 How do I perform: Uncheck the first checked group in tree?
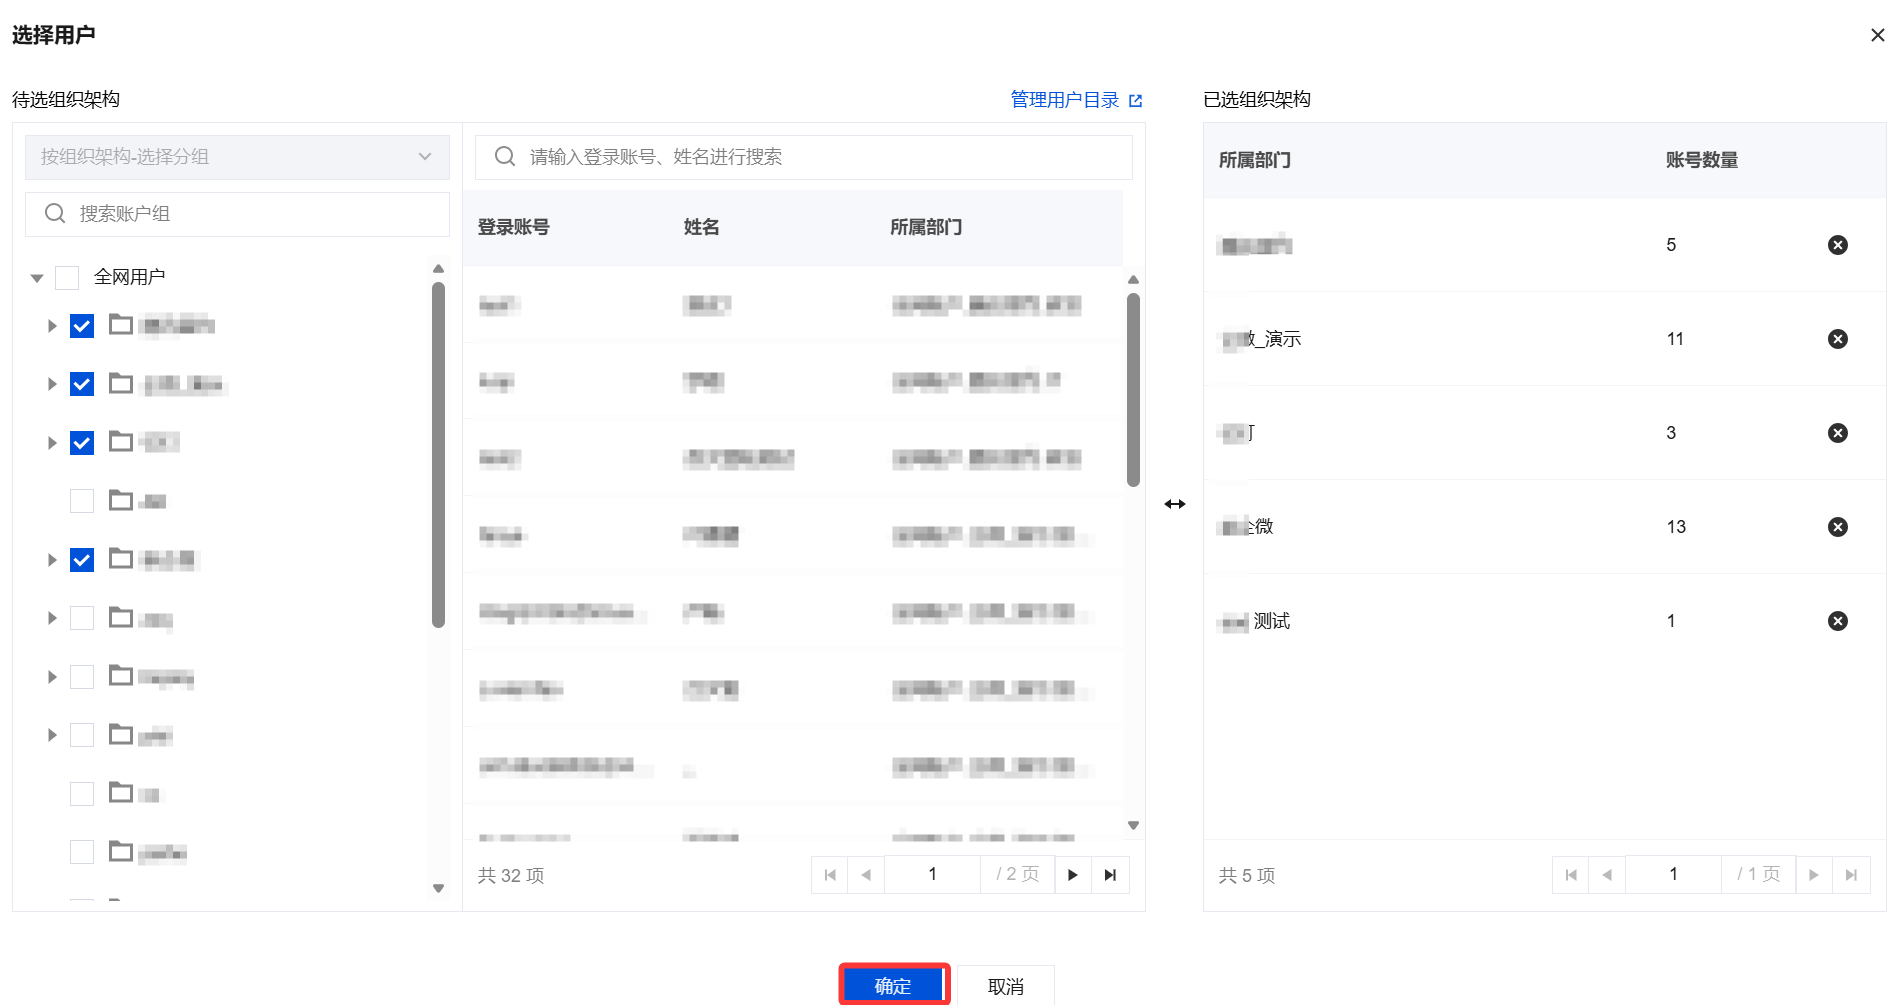click(x=82, y=326)
